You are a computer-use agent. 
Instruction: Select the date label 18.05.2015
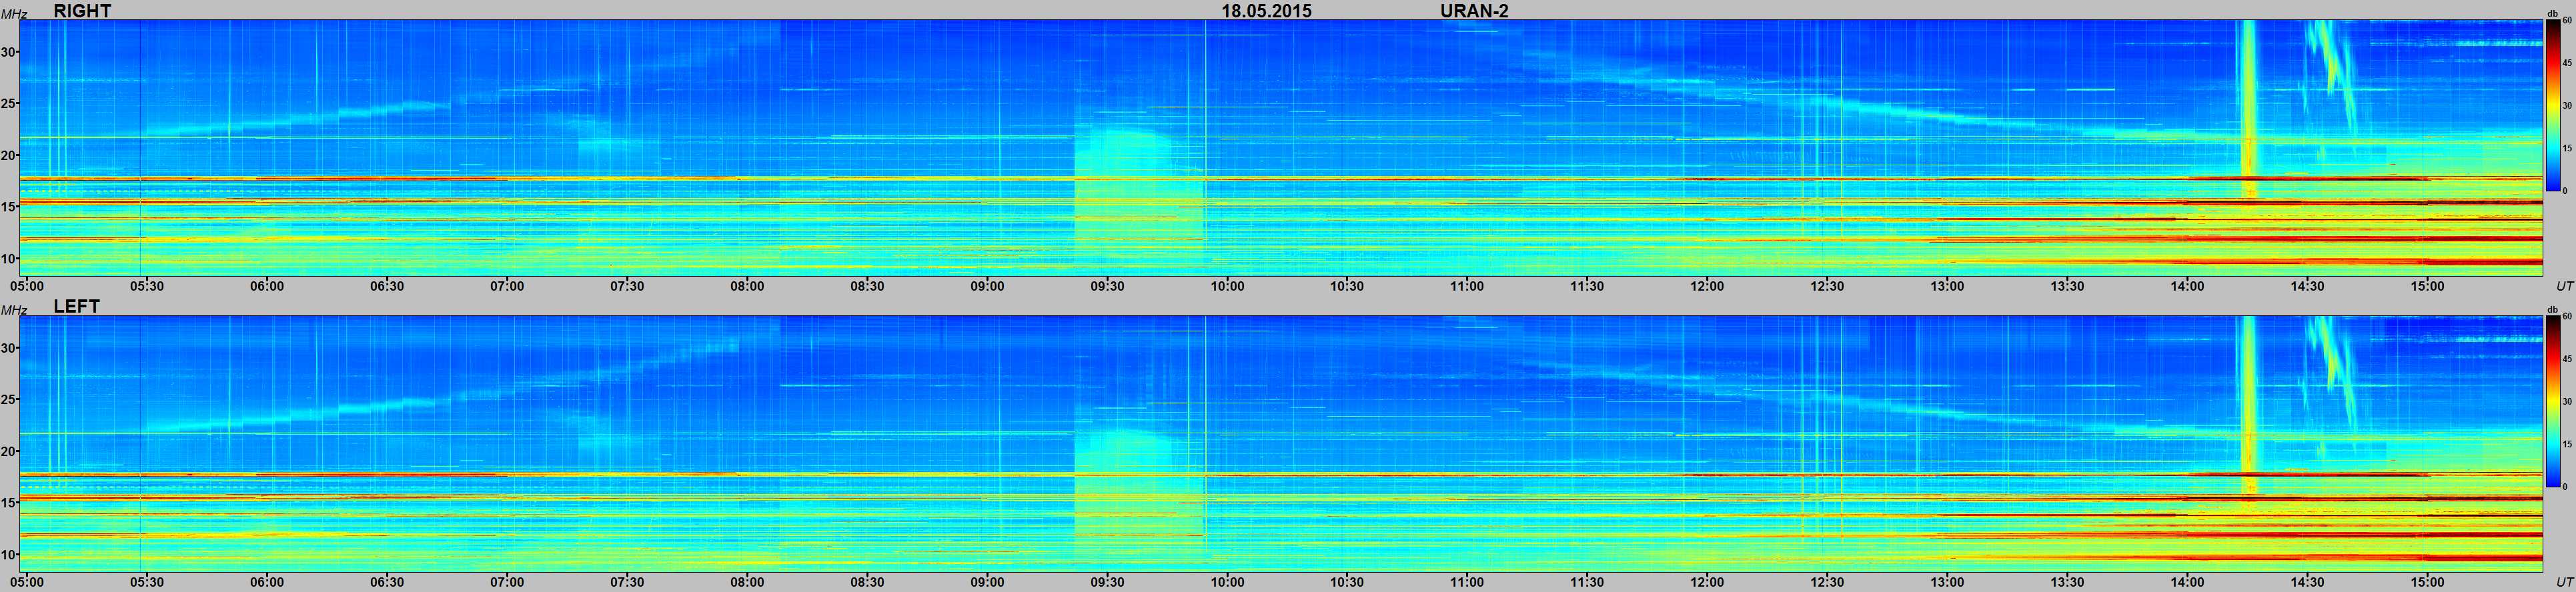coord(1267,11)
